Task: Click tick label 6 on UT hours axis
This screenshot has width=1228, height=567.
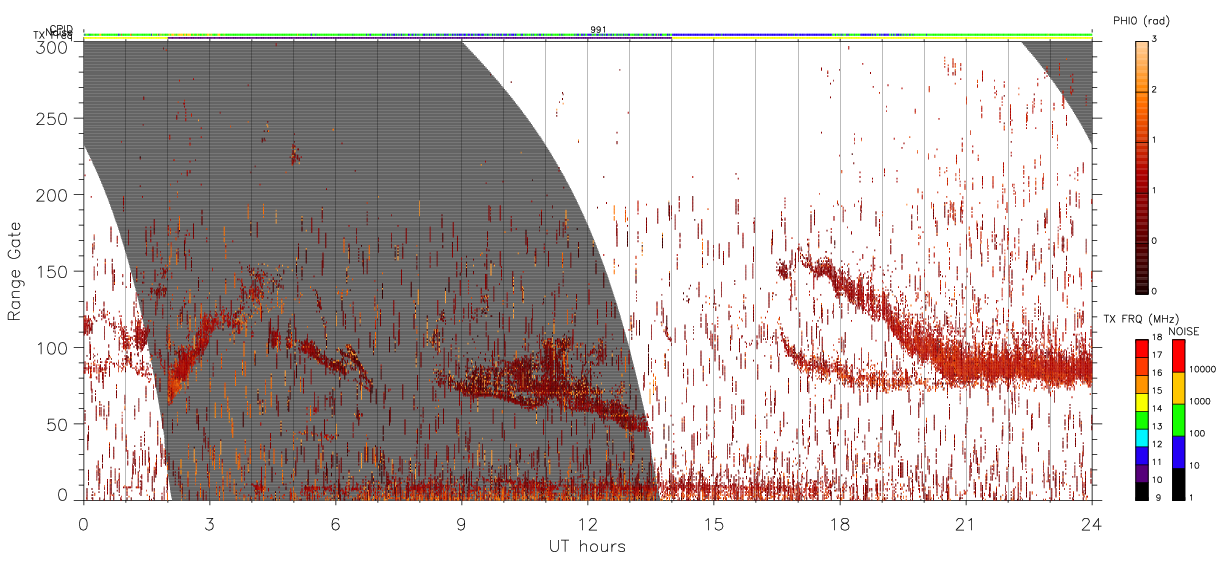Action: pos(336,524)
